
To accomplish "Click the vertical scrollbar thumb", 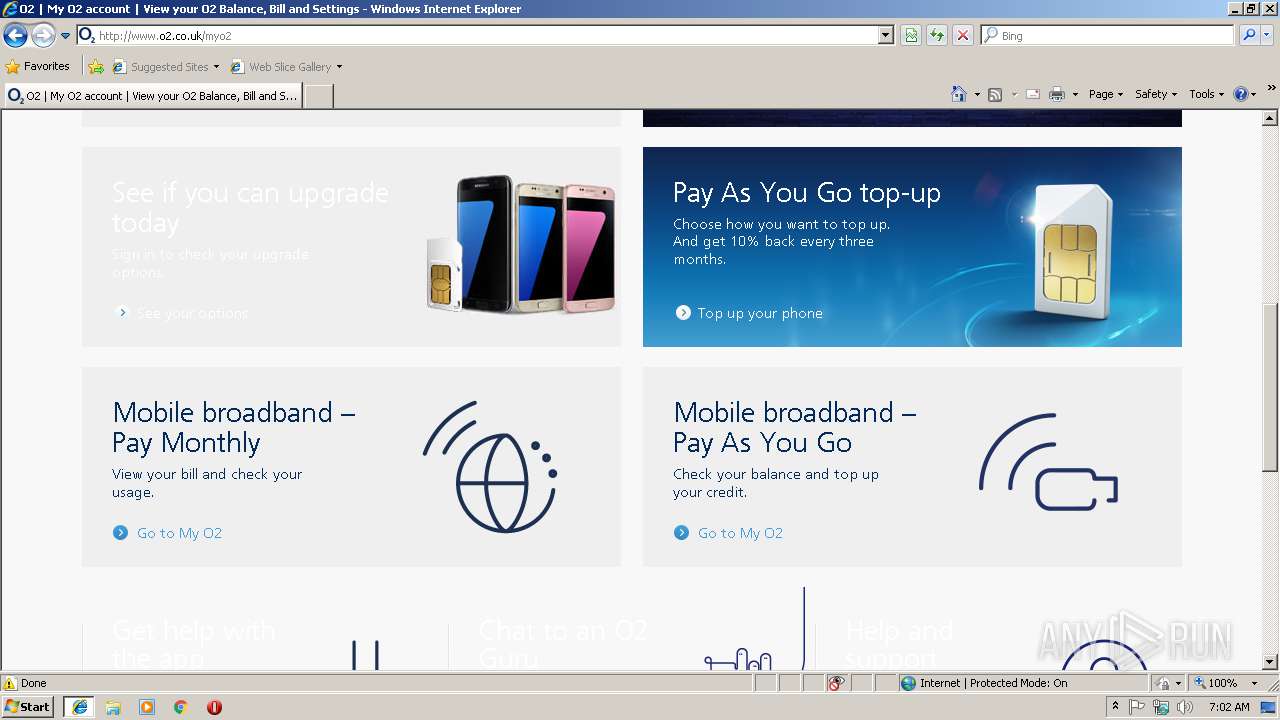I will (x=1270, y=385).
